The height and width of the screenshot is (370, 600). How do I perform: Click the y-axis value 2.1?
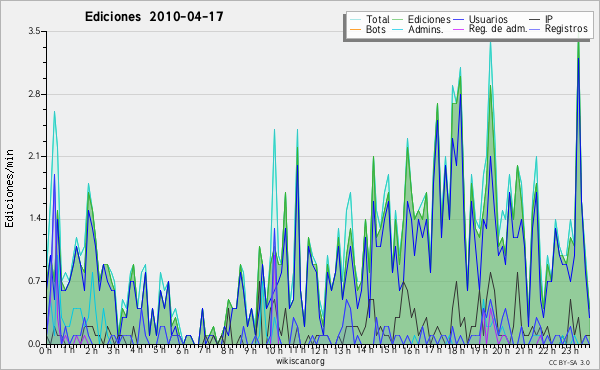coord(34,156)
